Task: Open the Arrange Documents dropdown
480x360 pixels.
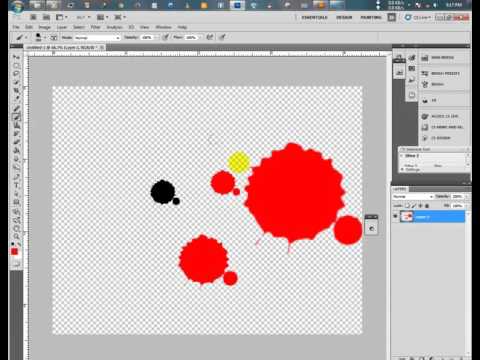Action: coord(102,17)
